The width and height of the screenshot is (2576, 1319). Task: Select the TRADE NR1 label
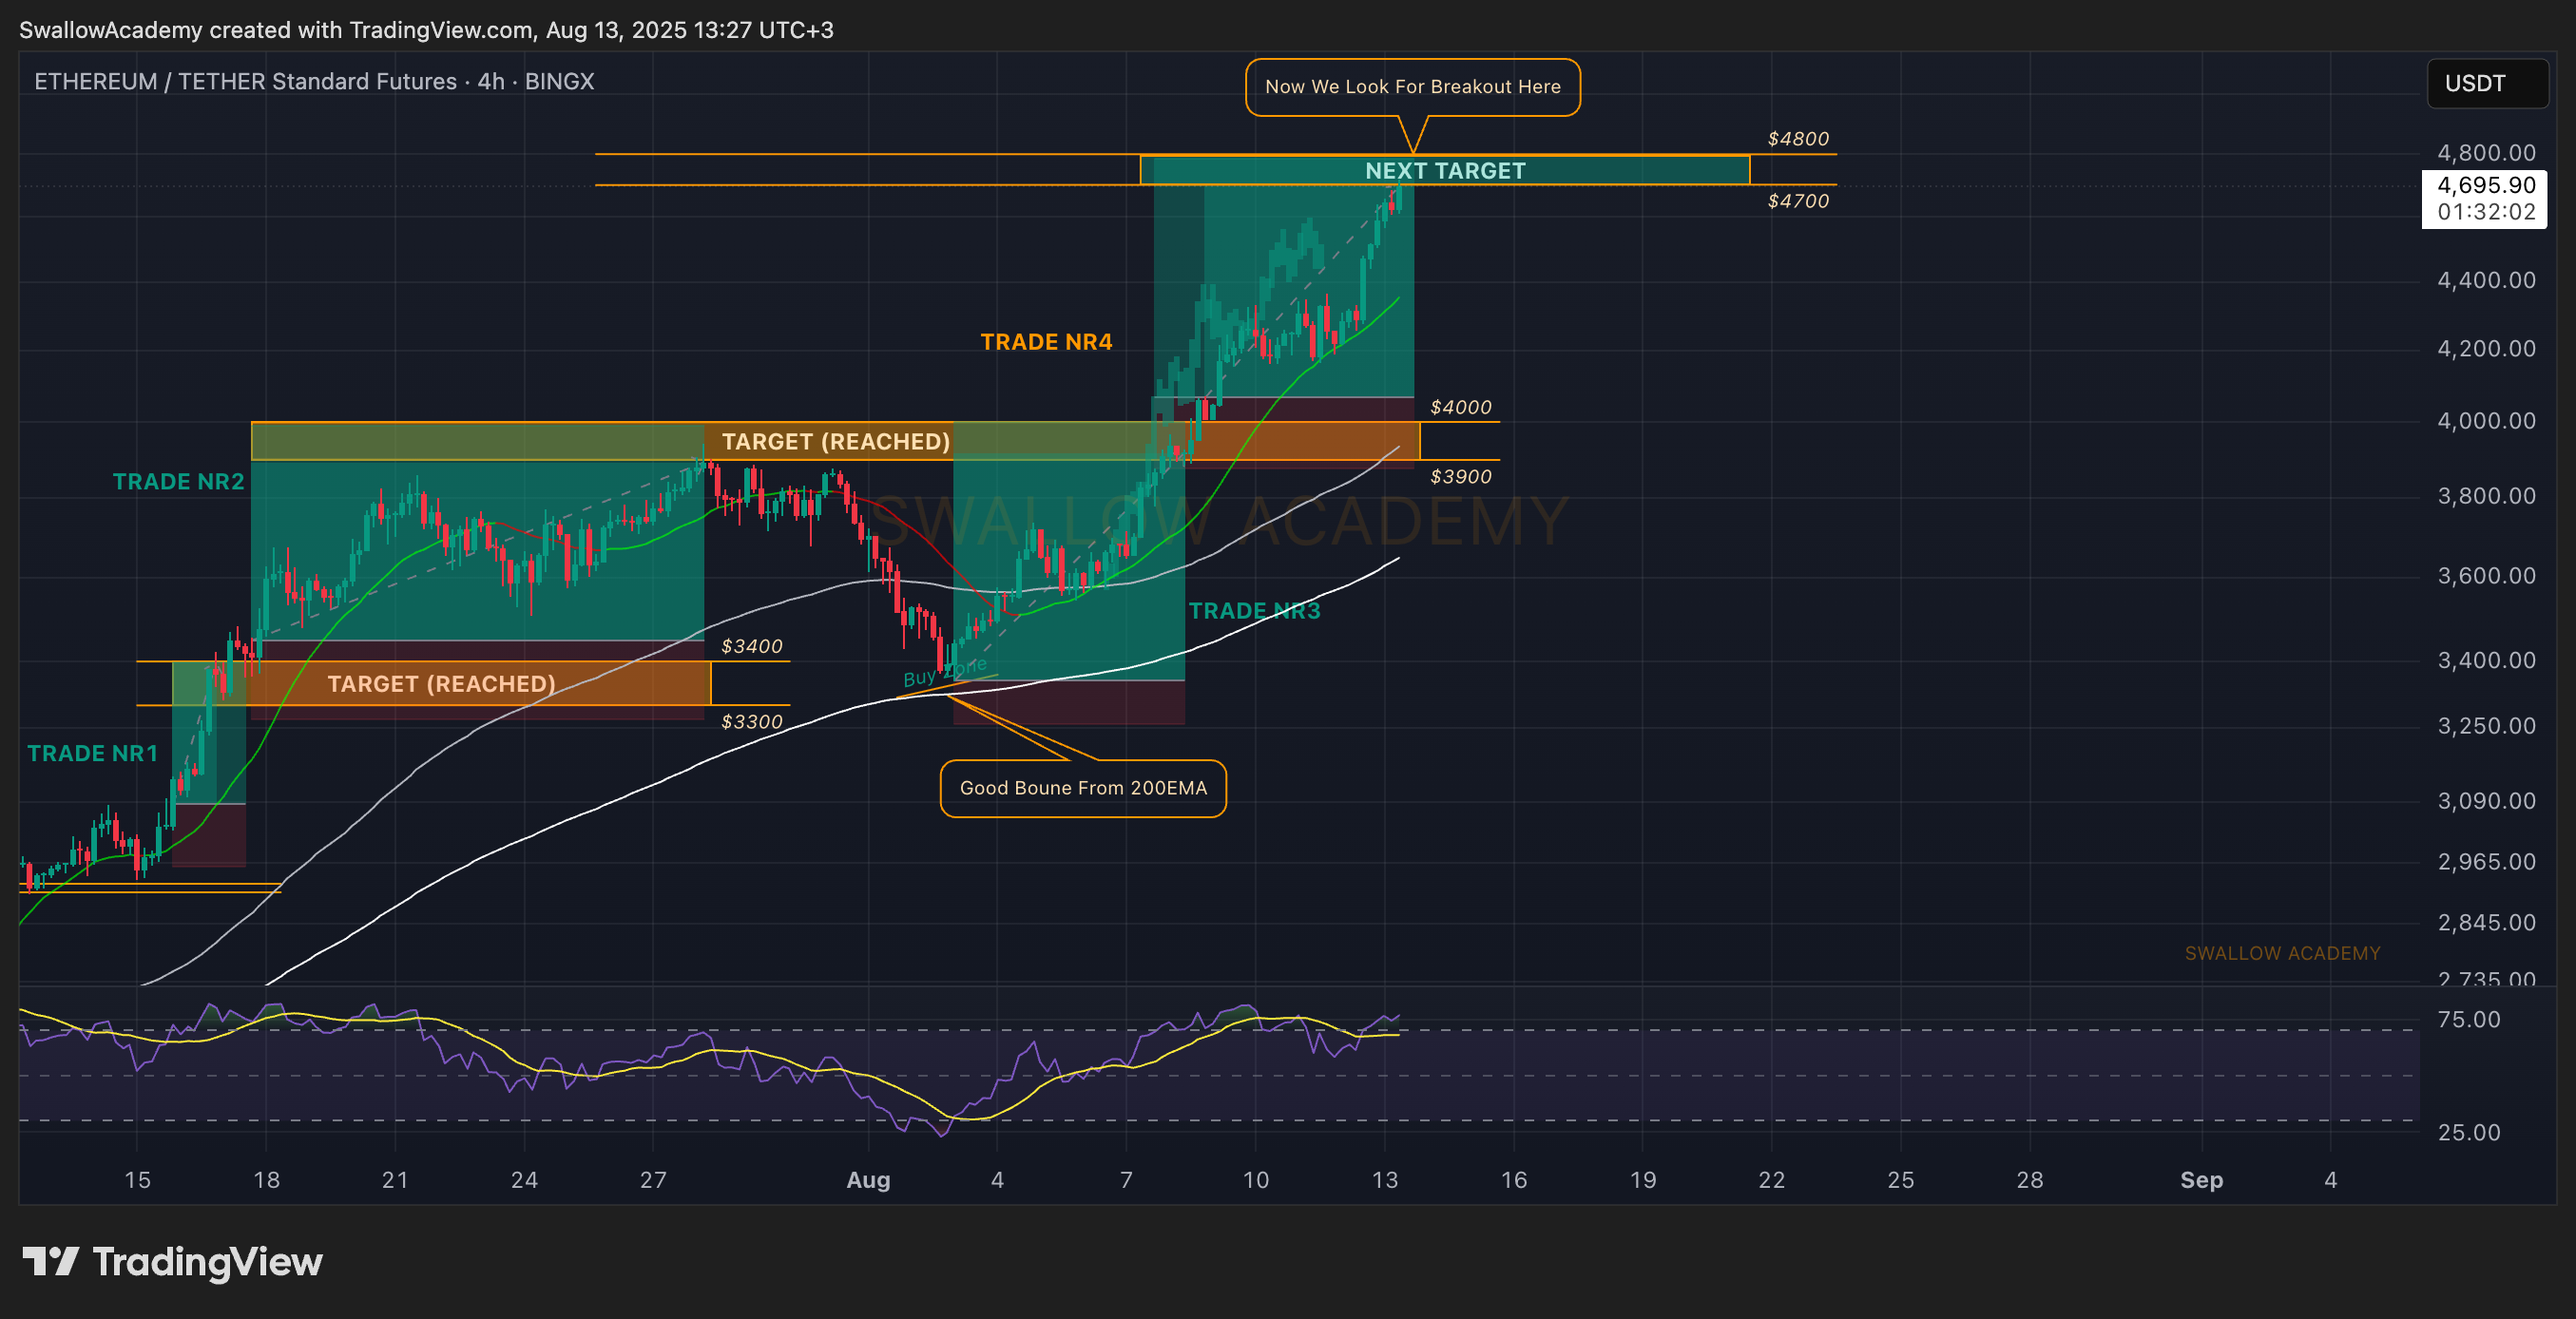coord(92,754)
